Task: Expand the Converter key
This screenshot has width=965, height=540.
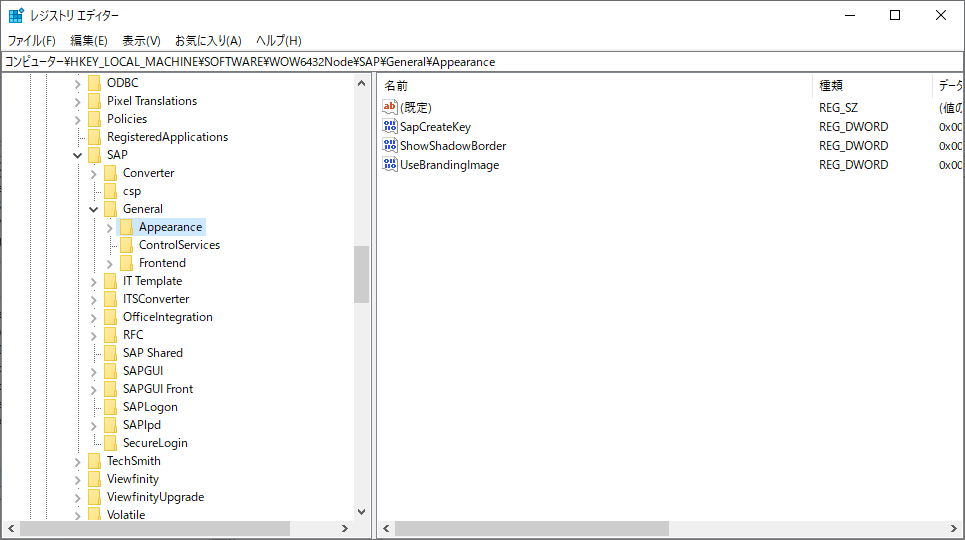Action: pos(94,174)
